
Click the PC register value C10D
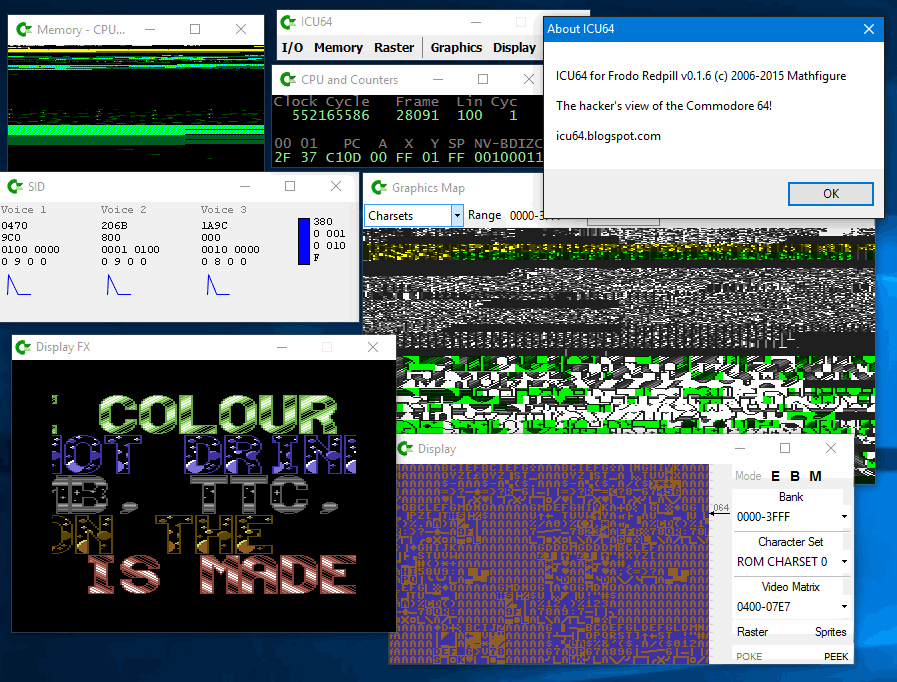coord(343,157)
